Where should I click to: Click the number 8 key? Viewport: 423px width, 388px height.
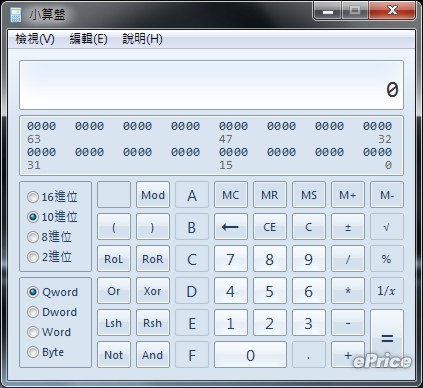(270, 259)
